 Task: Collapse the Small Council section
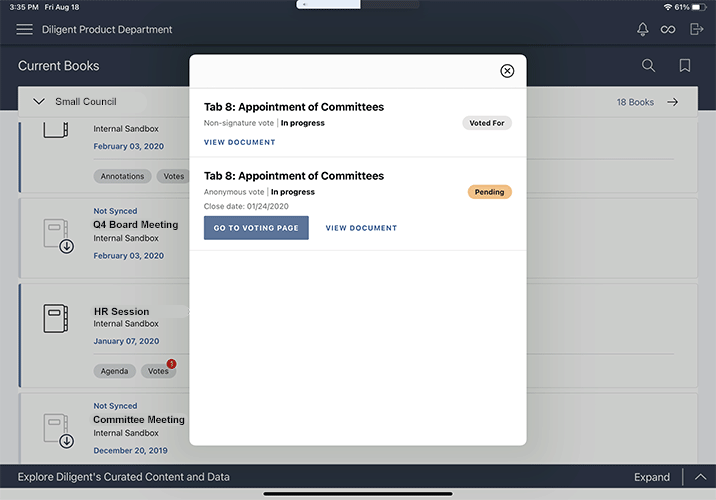point(39,102)
